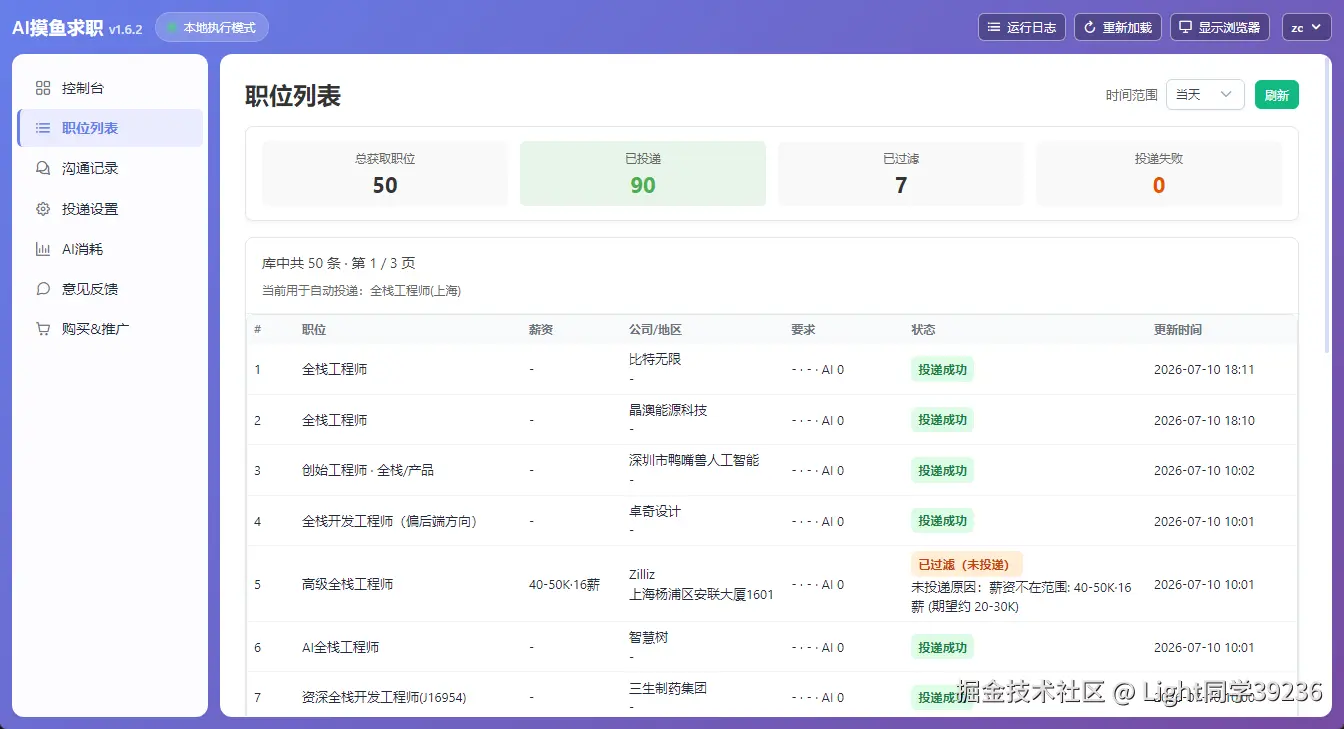The image size is (1344, 729).
Task: Open the zc user account dropdown
Action: (x=1306, y=27)
